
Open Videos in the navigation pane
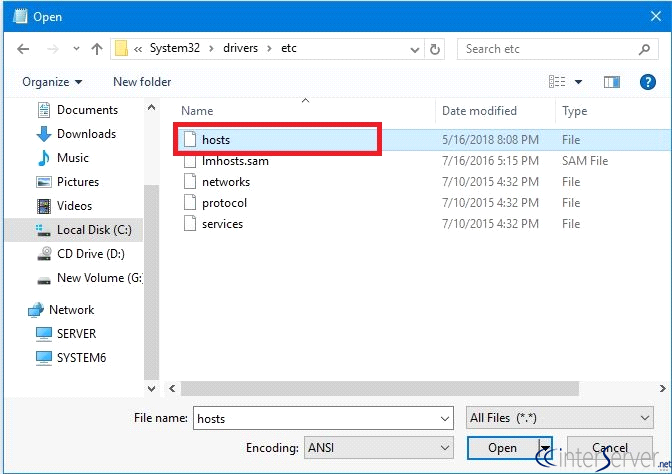pos(74,206)
